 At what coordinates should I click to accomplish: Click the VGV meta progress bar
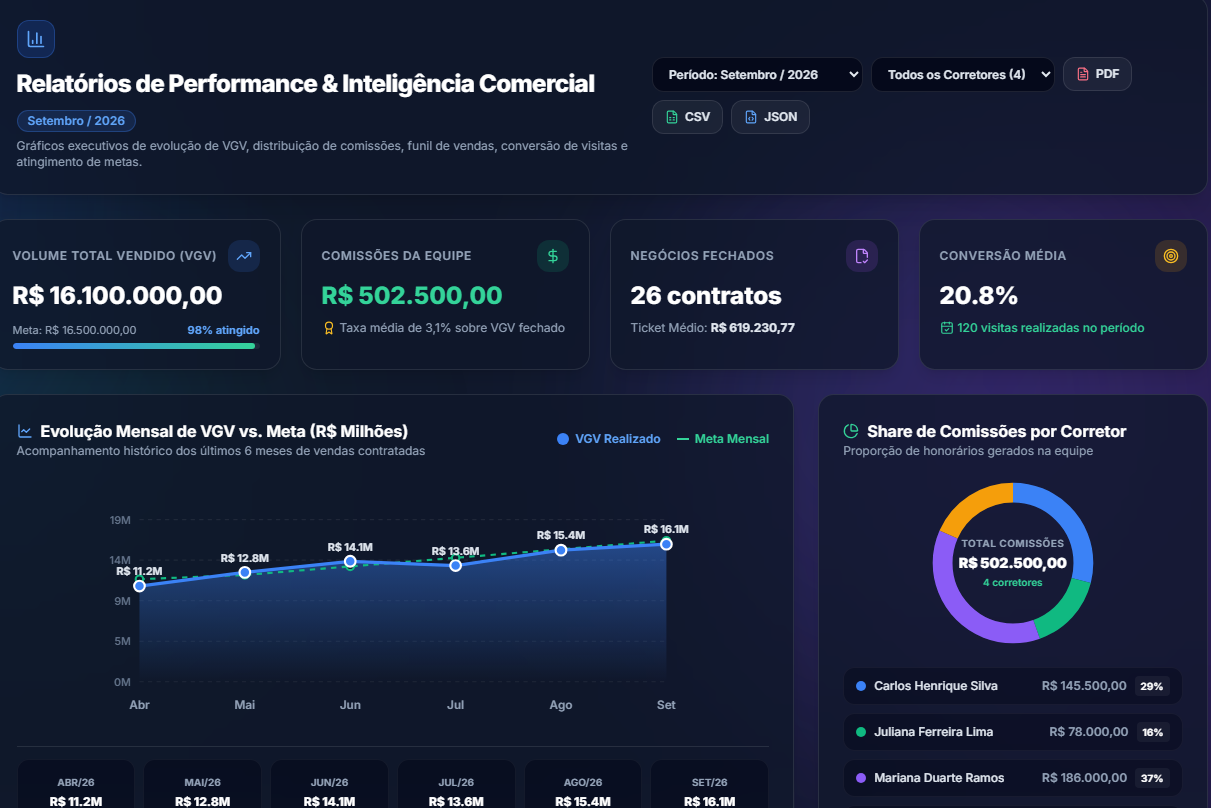[136, 346]
